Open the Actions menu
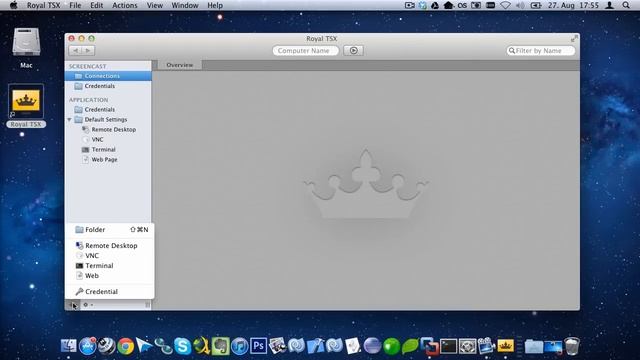The width and height of the screenshot is (640, 360). tap(125, 5)
